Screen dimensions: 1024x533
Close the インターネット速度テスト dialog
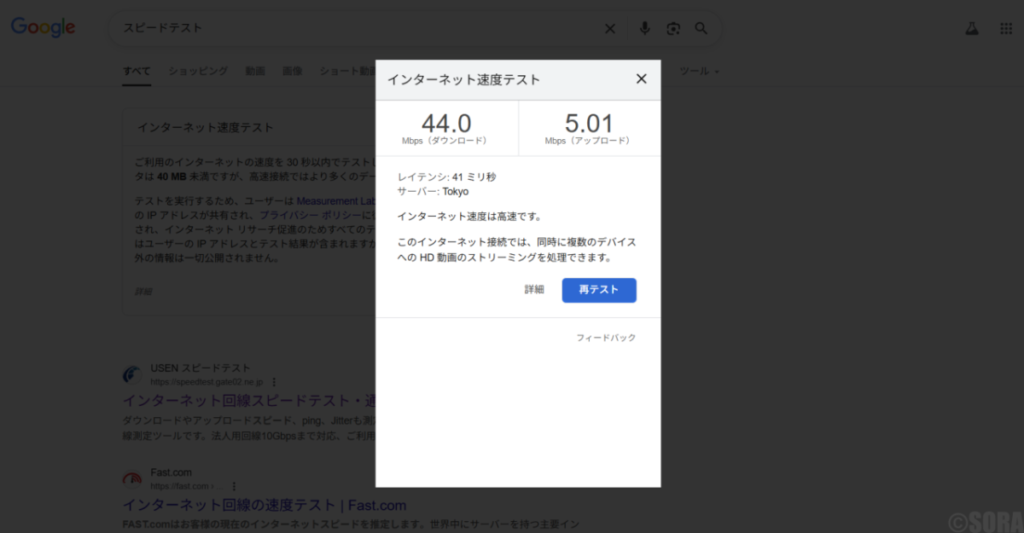tap(641, 79)
